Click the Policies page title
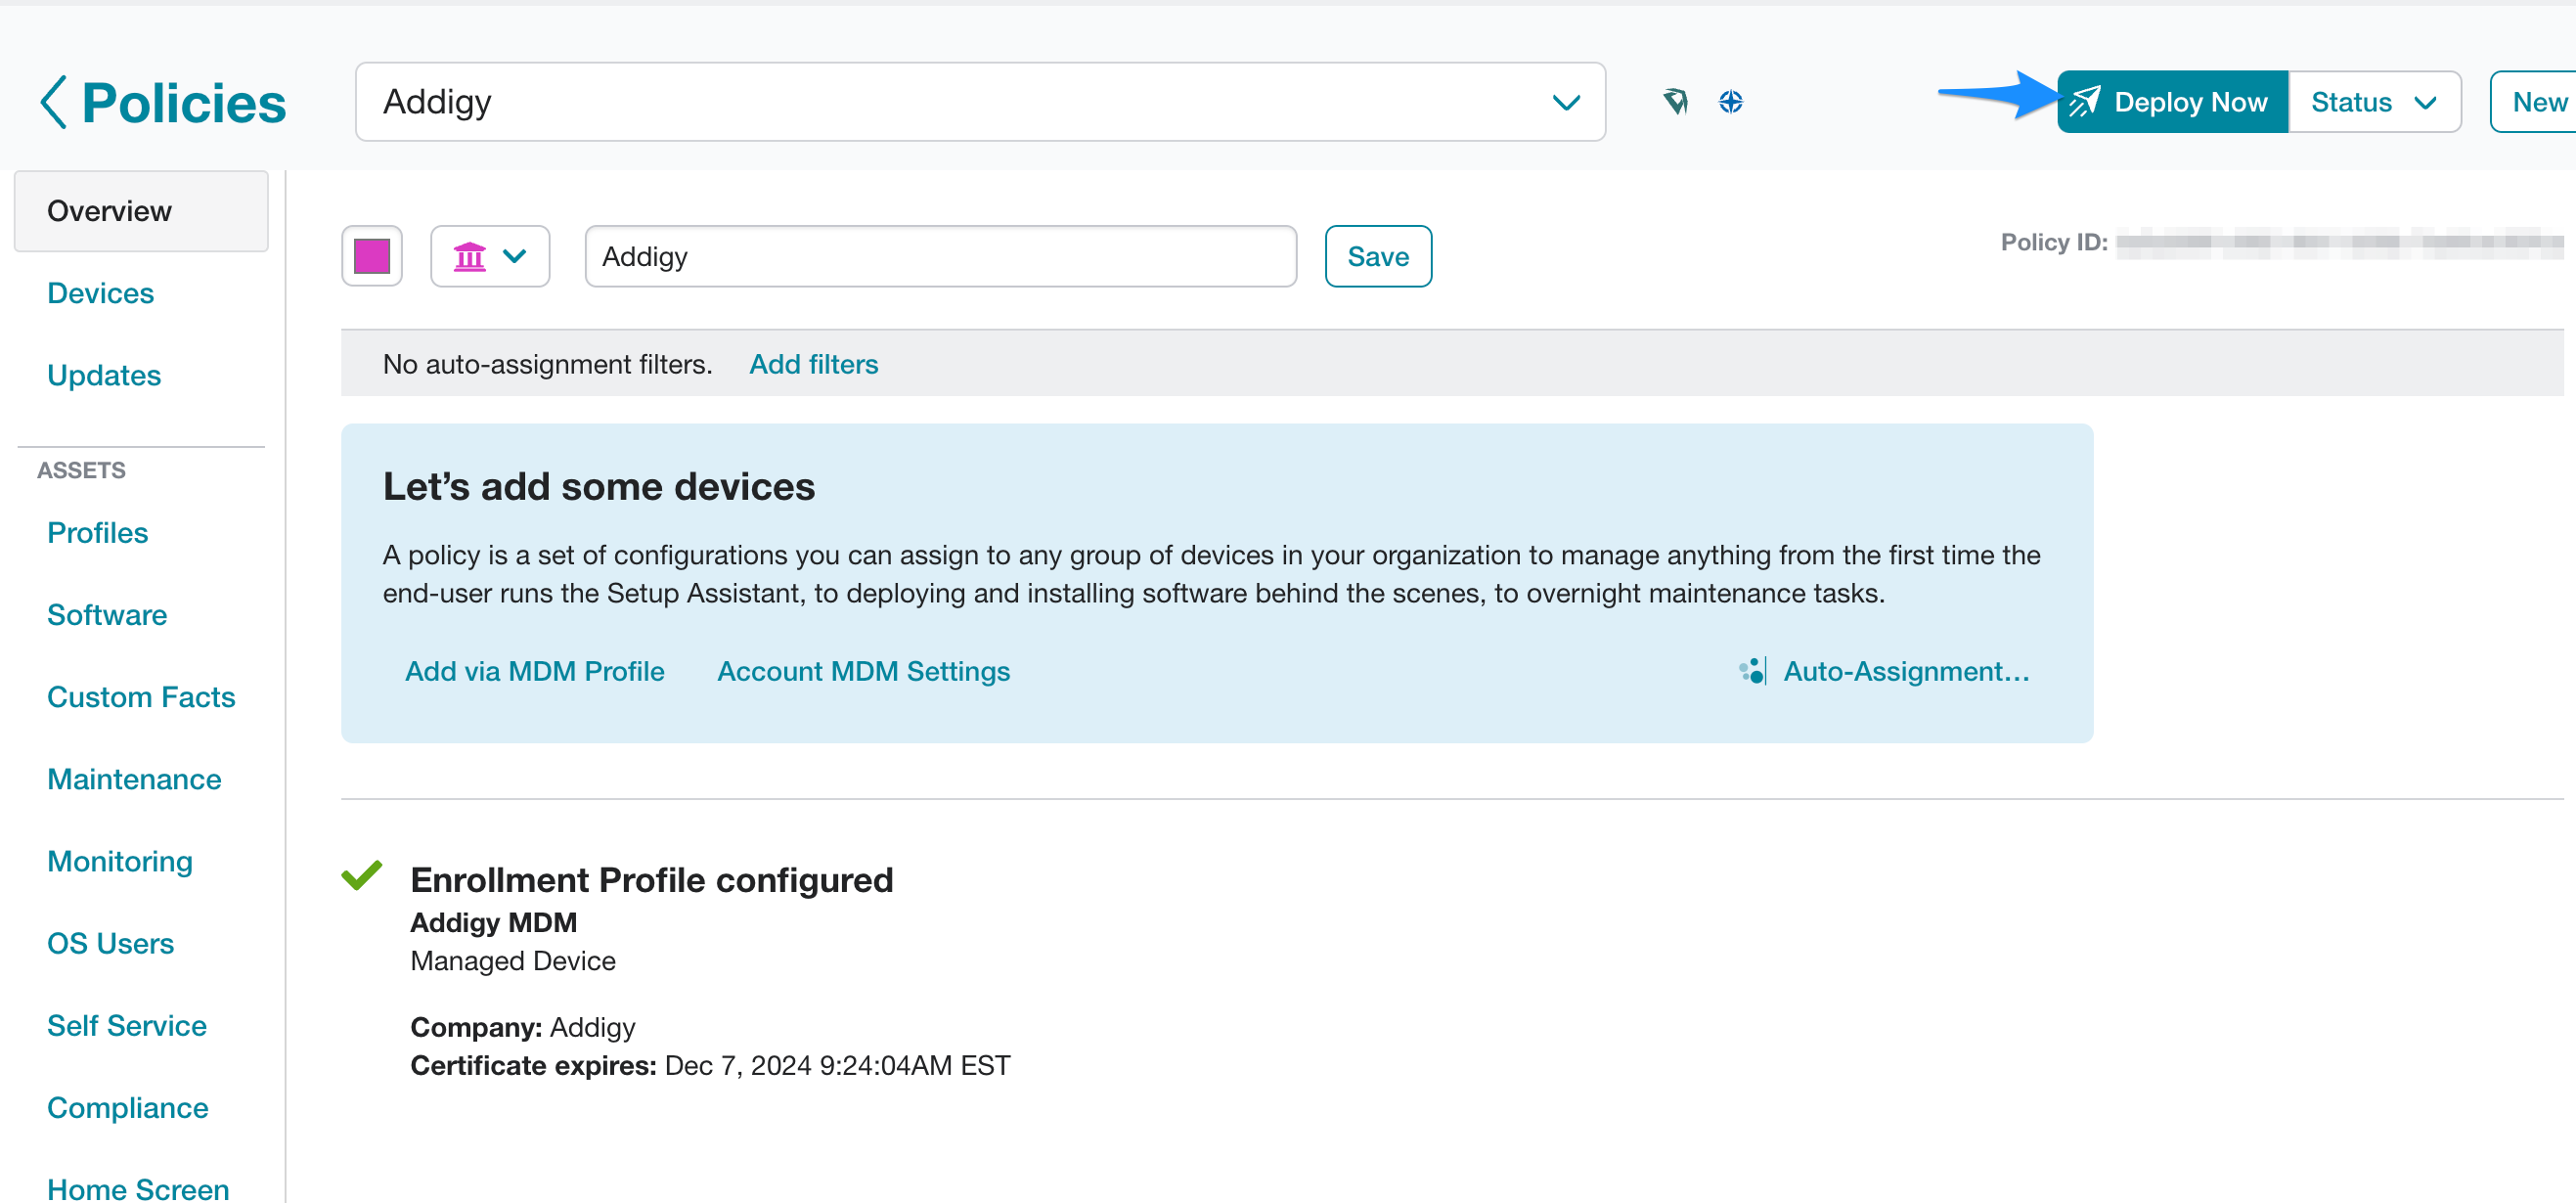Viewport: 2576px width, 1203px height. [184, 102]
